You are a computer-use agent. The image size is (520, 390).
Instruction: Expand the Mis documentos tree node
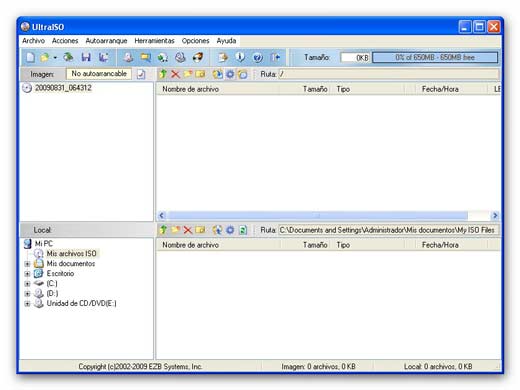pyautogui.click(x=27, y=264)
